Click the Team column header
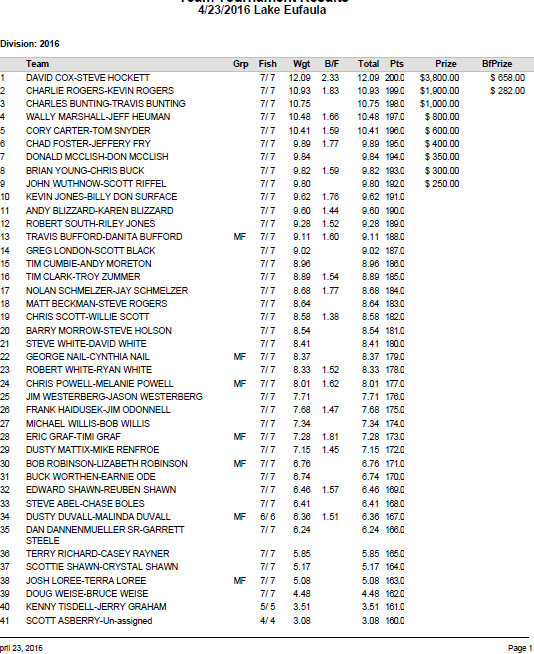Image resolution: width=534 pixels, height=654 pixels. click(37, 64)
